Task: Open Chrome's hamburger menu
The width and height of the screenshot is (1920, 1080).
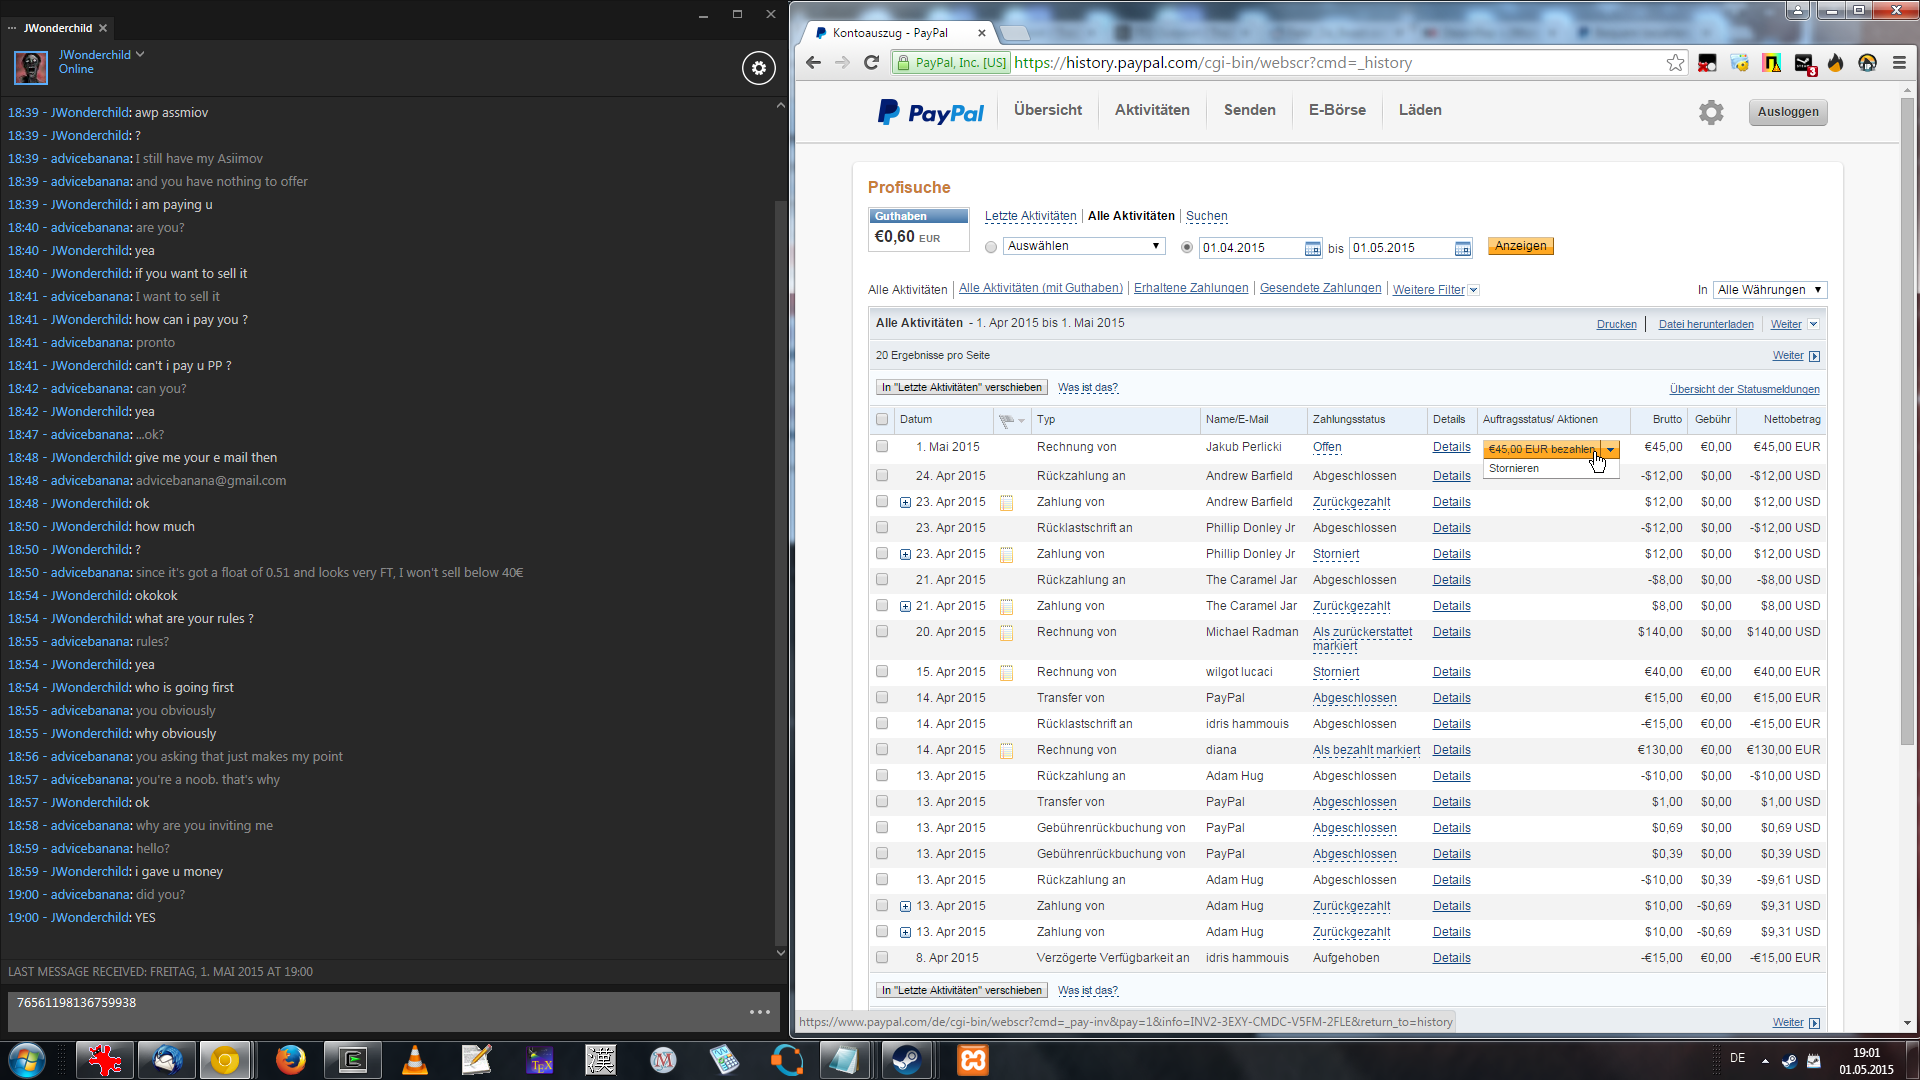Action: 1899,63
